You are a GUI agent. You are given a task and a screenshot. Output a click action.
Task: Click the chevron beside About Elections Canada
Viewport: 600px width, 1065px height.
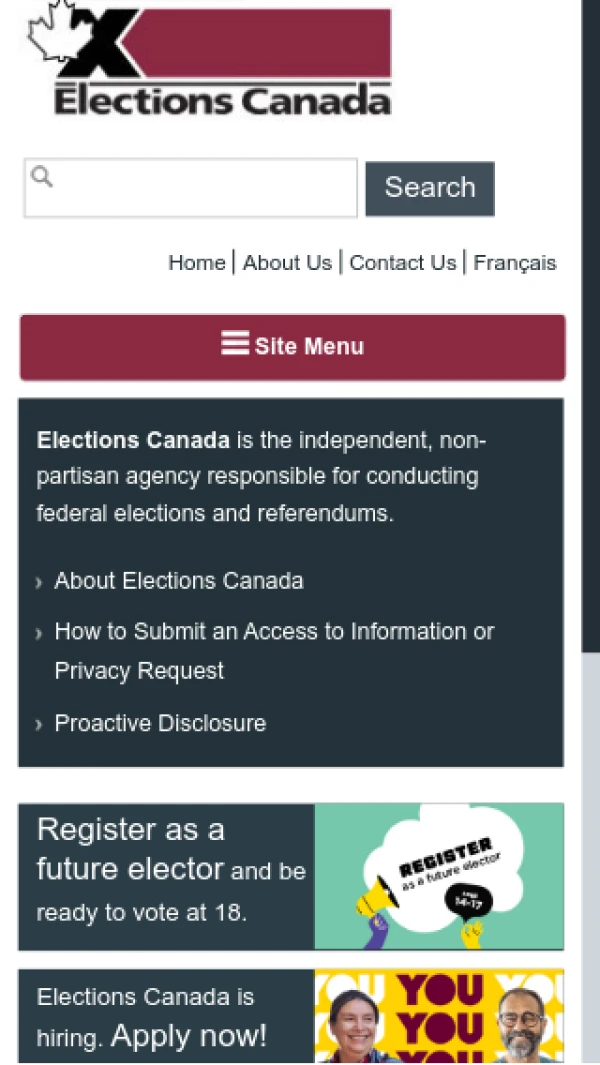38,581
